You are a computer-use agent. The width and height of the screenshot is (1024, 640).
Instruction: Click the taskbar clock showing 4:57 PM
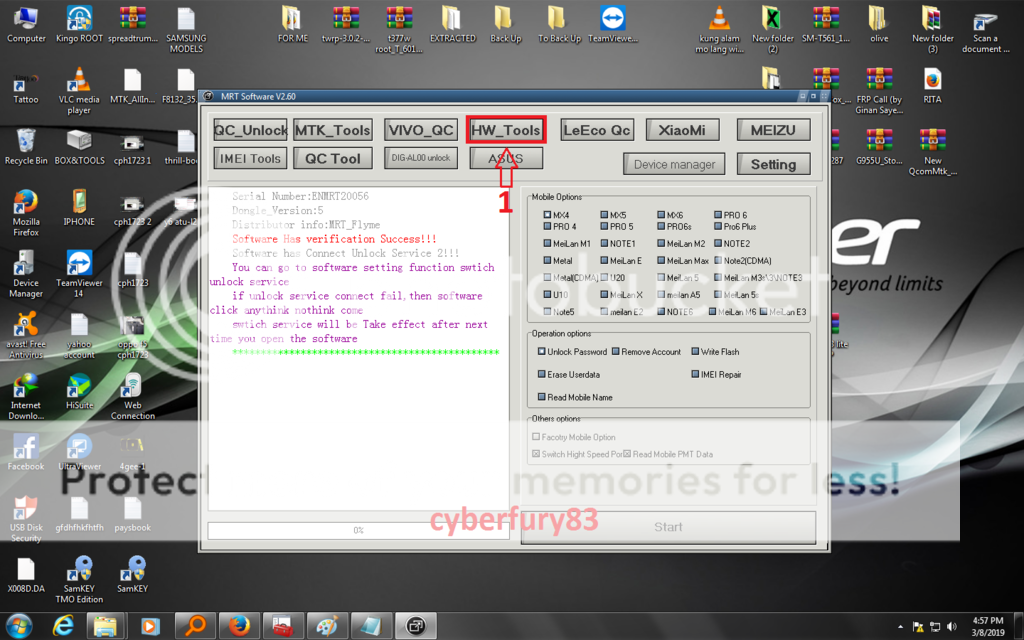coord(987,625)
